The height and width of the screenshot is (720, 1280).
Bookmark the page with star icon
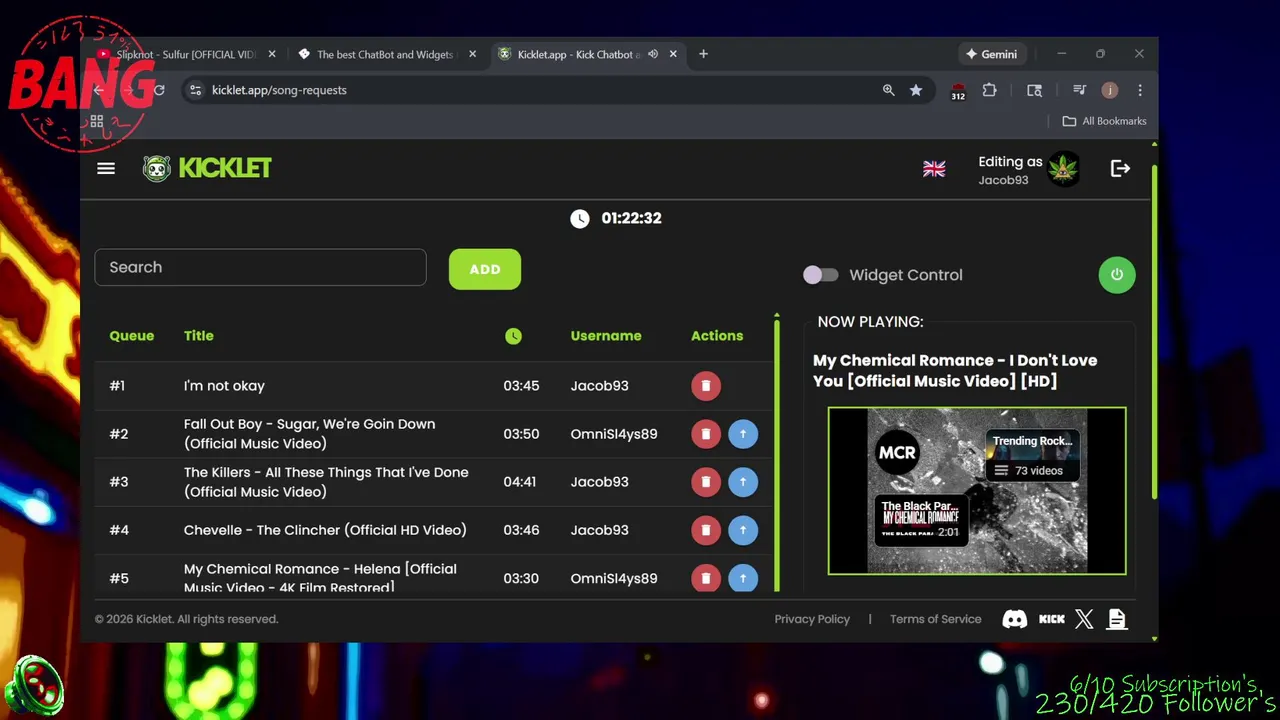coord(916,90)
